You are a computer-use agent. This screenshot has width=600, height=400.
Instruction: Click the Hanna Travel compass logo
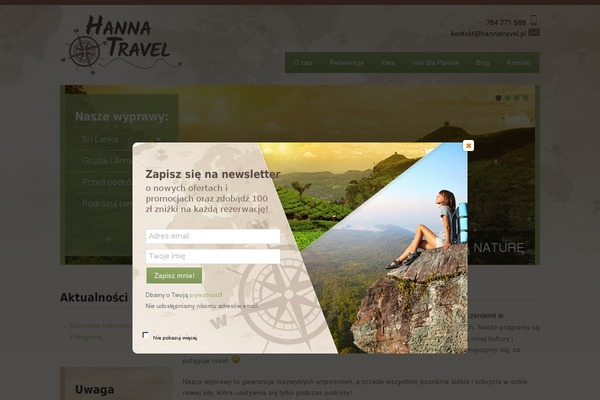pyautogui.click(x=121, y=44)
